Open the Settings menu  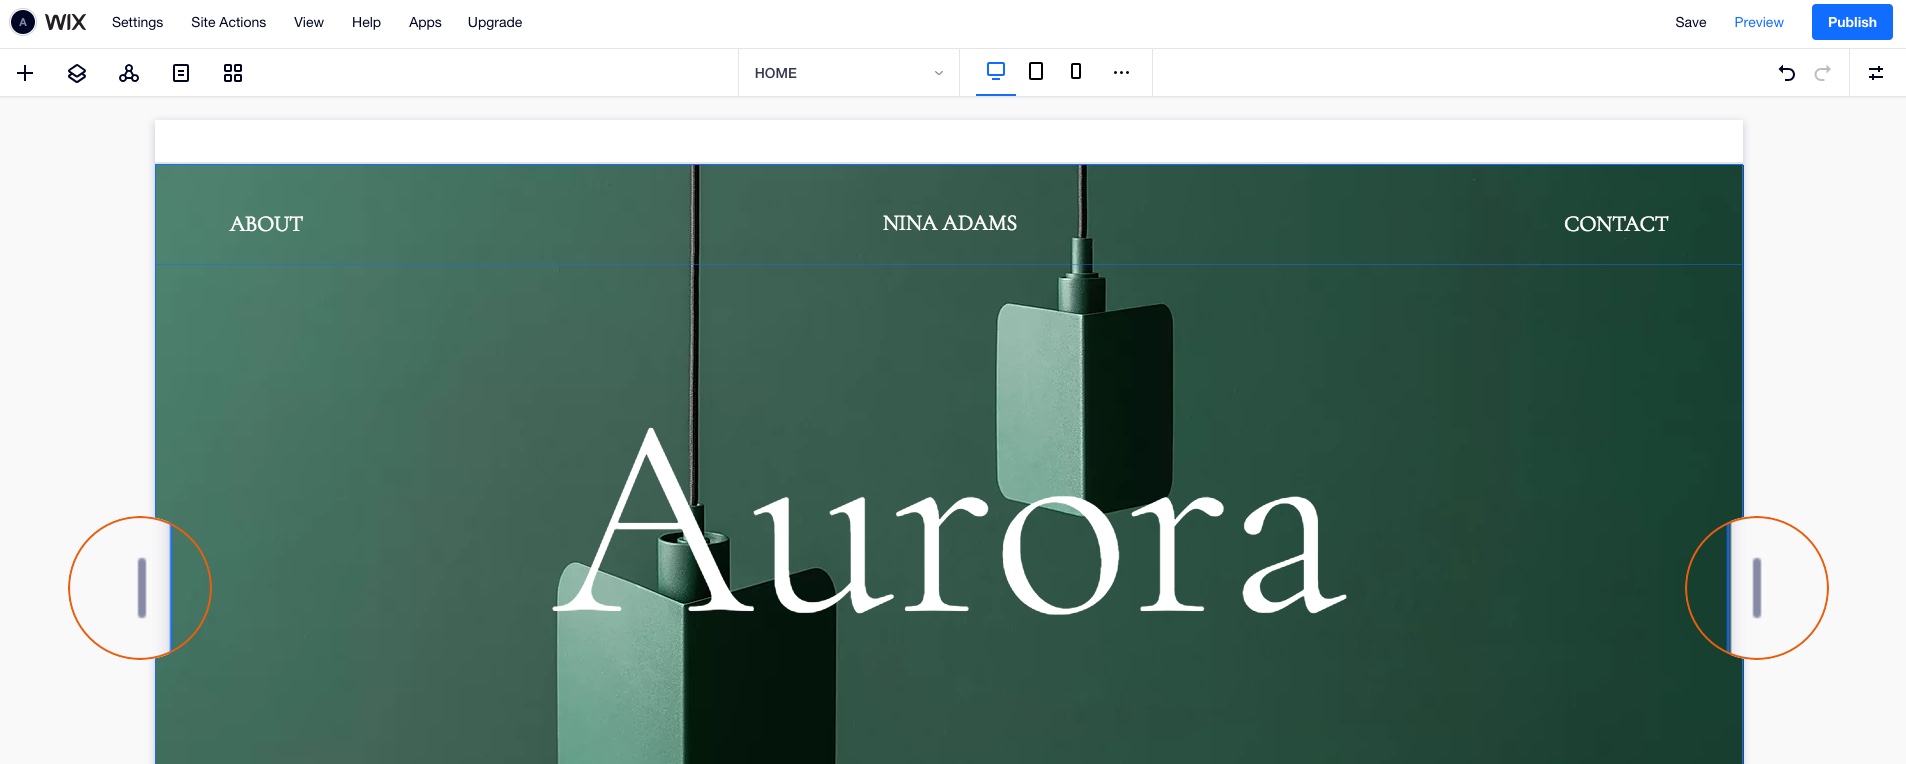pyautogui.click(x=137, y=22)
